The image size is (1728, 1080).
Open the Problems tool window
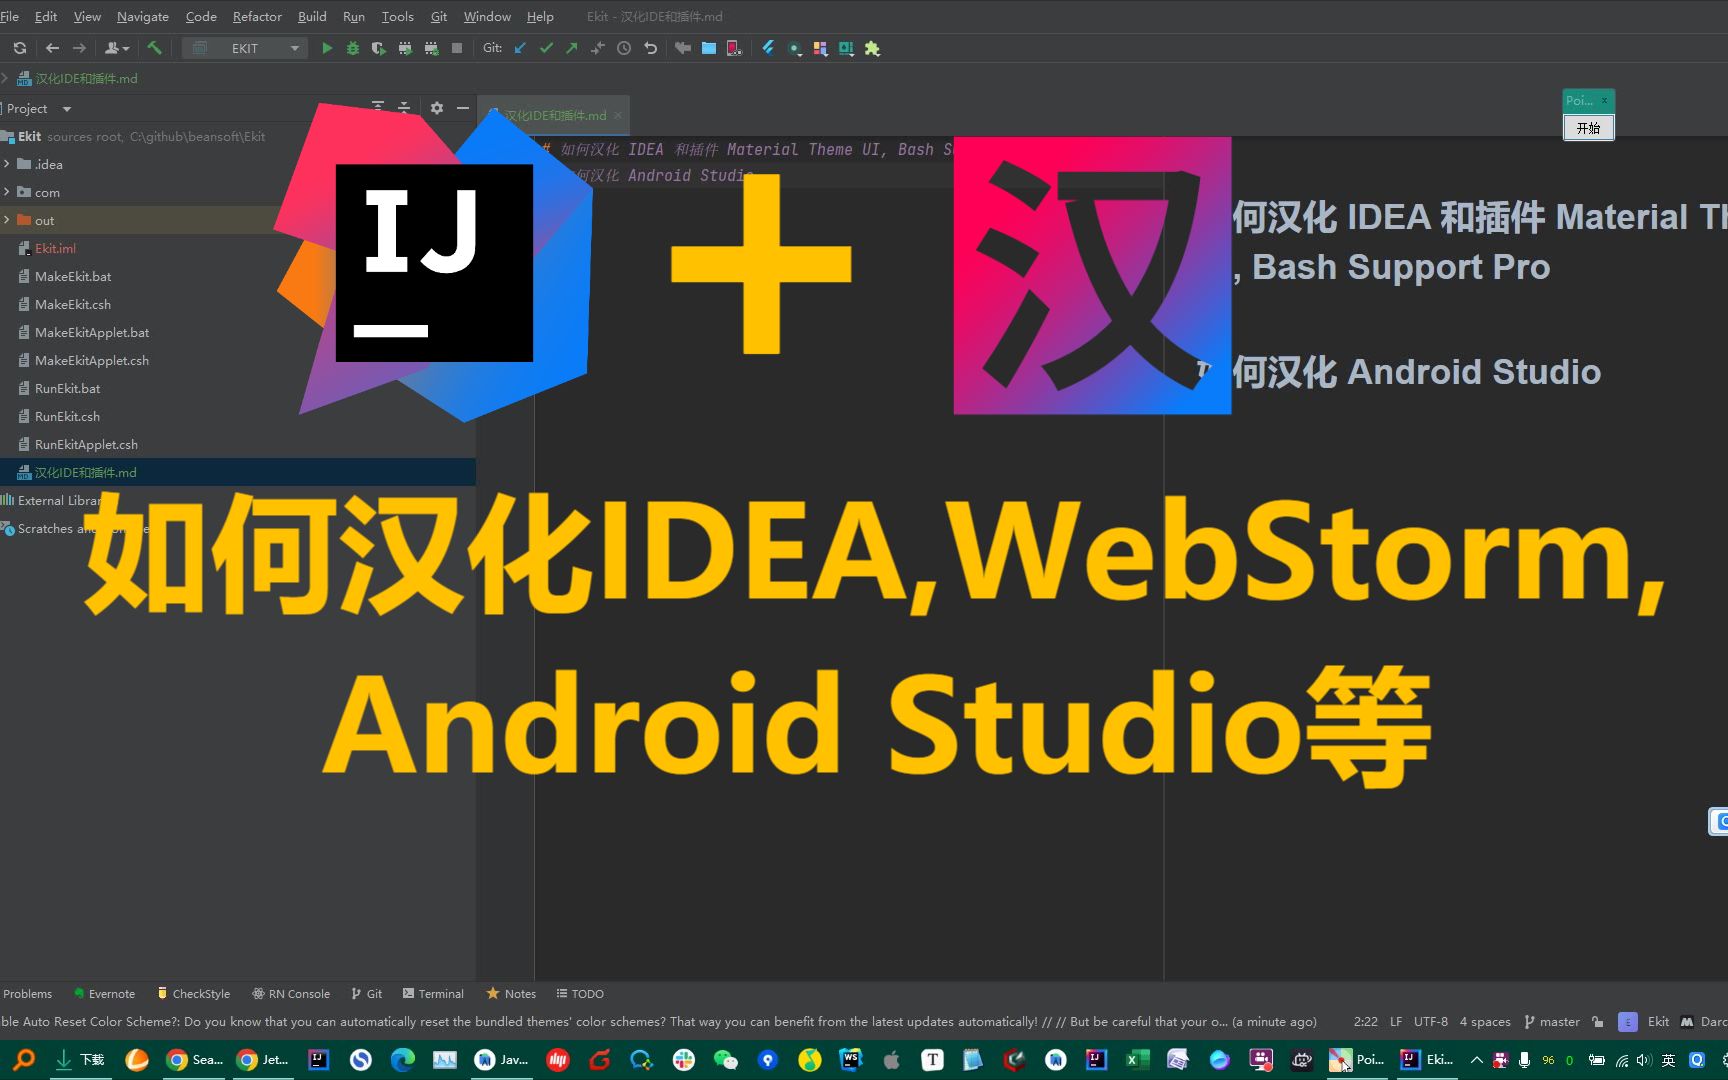point(27,994)
